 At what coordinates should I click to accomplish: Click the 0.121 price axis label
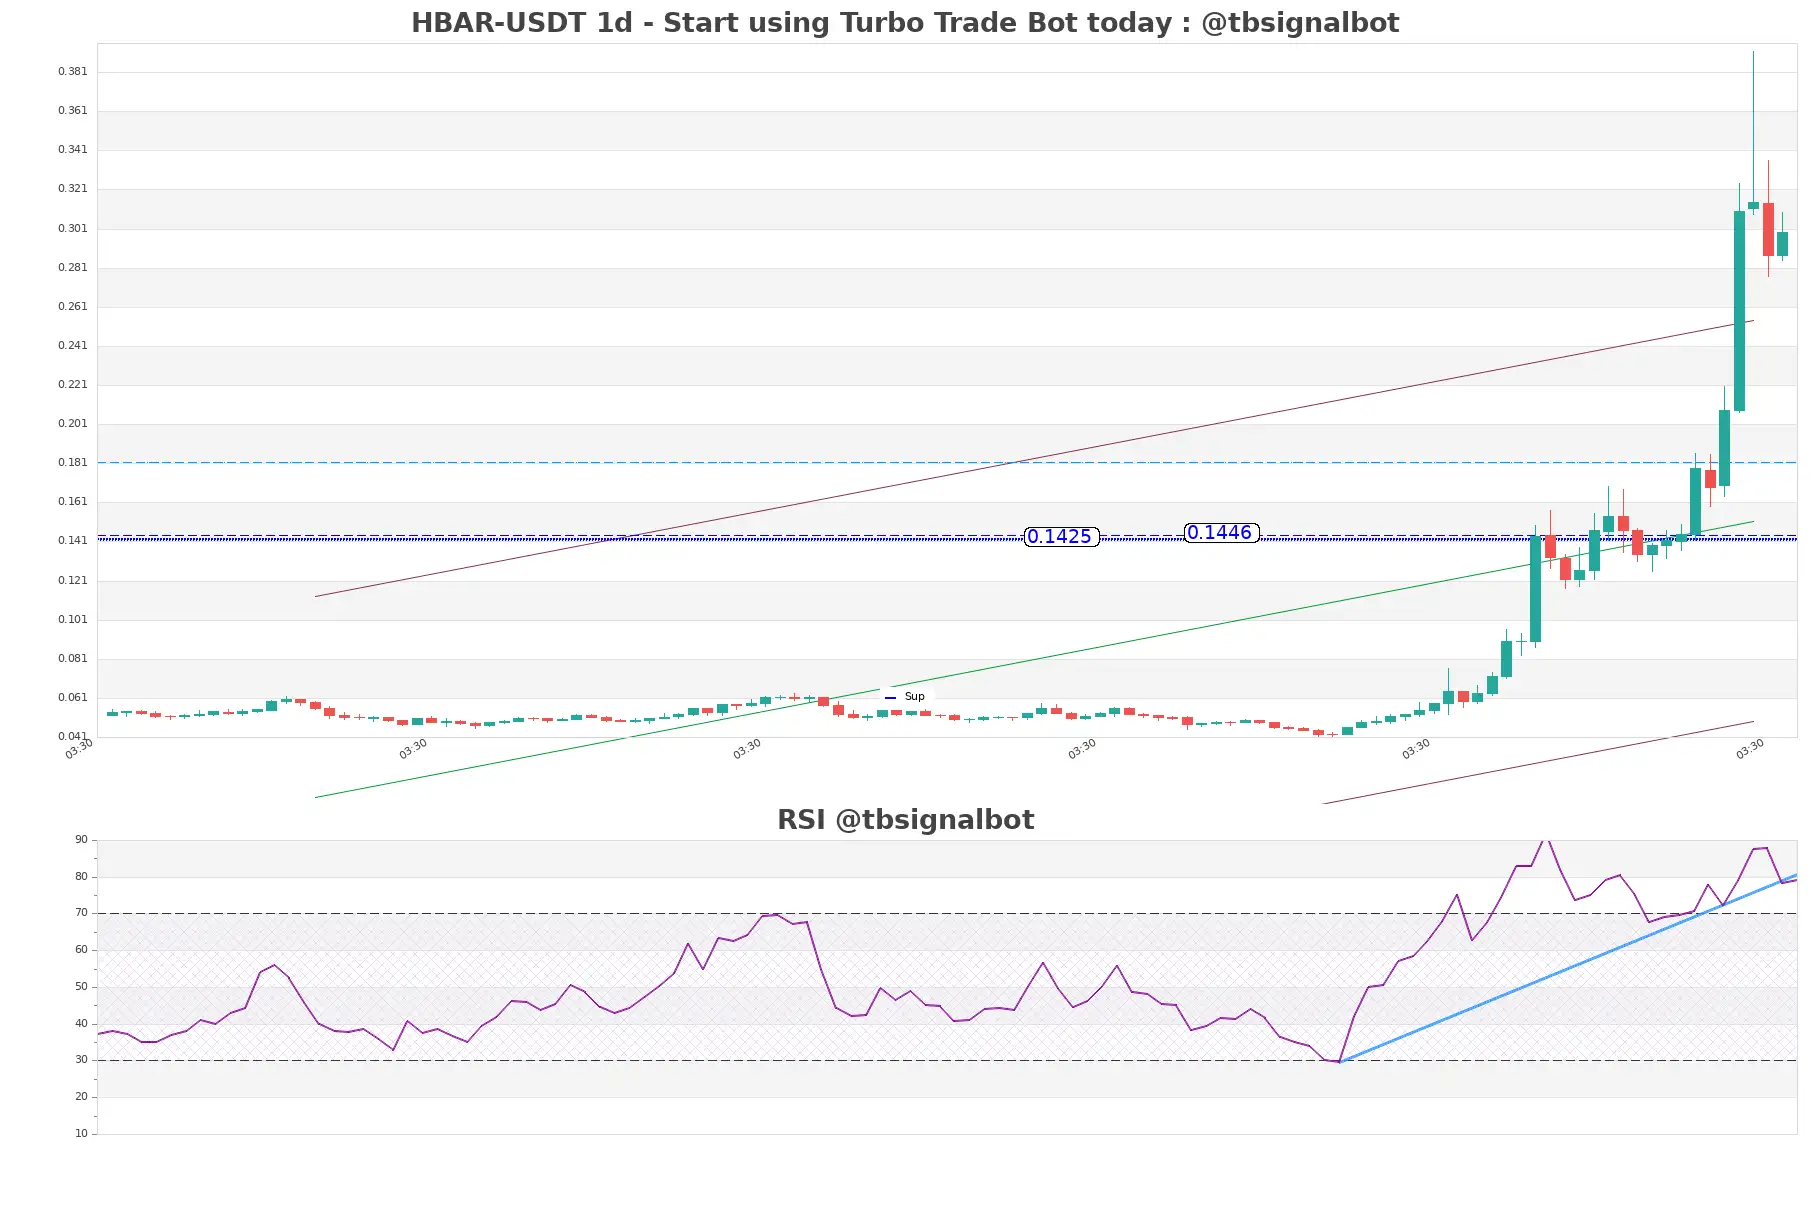72,580
